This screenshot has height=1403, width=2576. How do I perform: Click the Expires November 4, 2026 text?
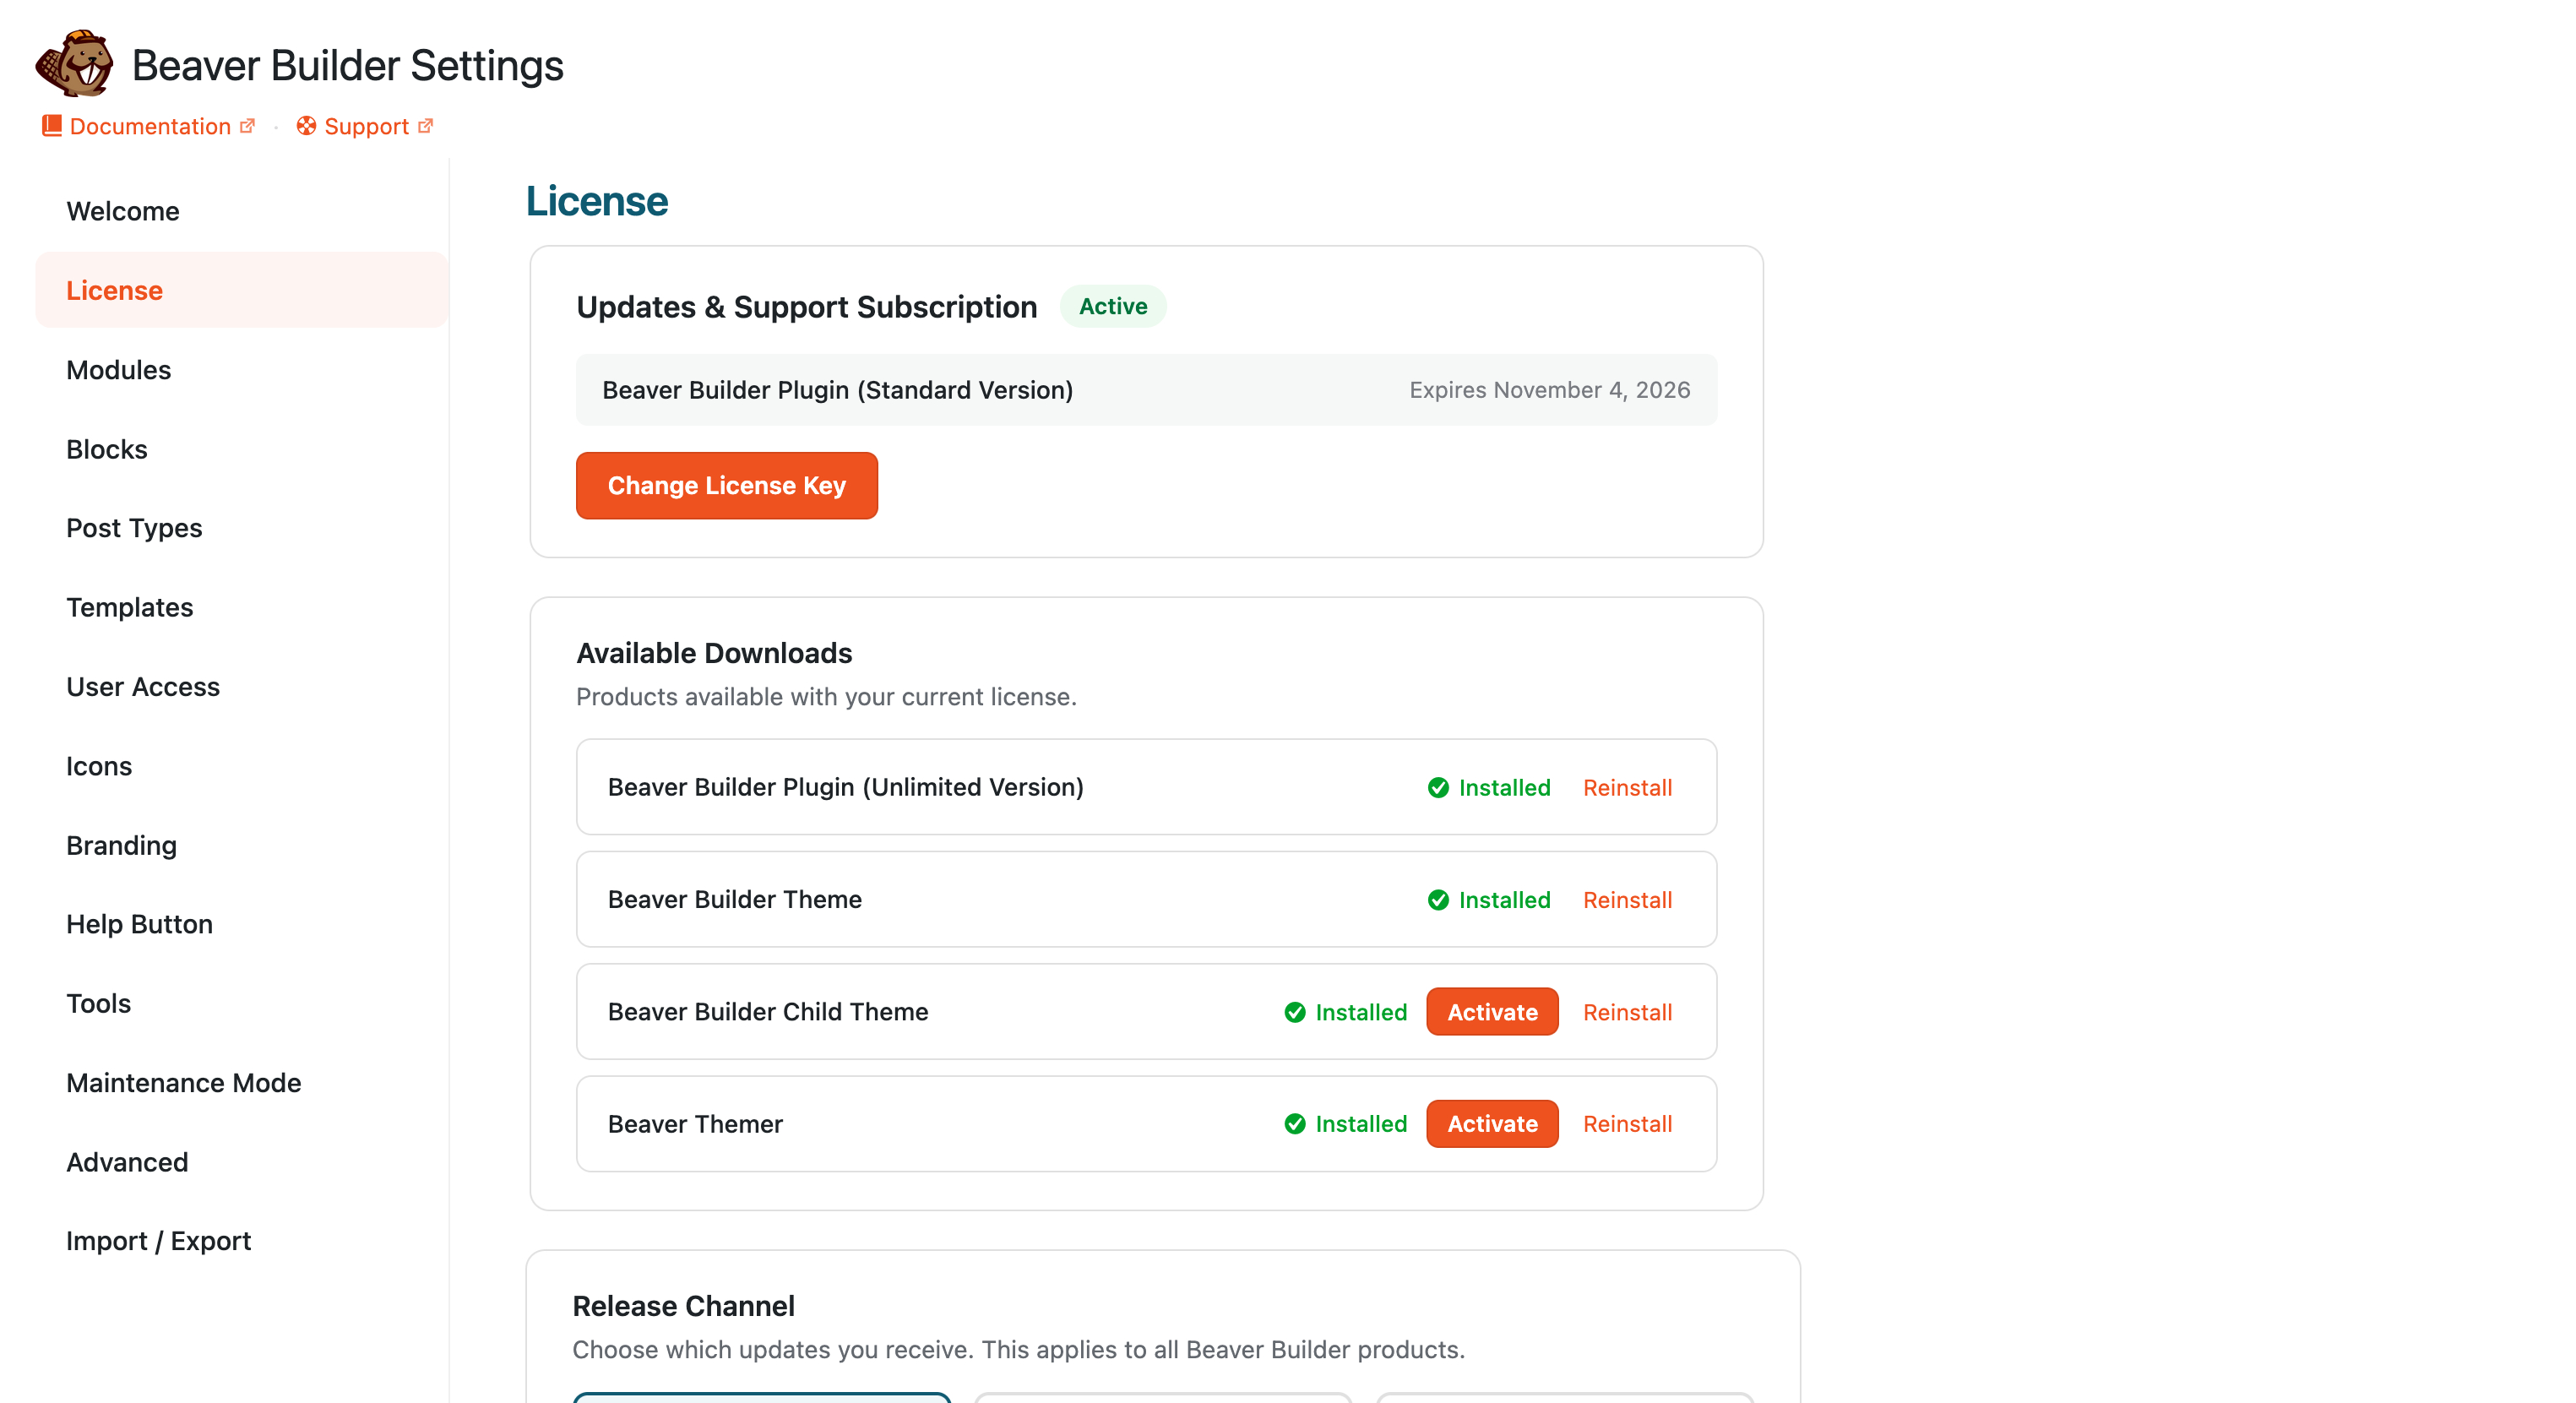(1550, 390)
